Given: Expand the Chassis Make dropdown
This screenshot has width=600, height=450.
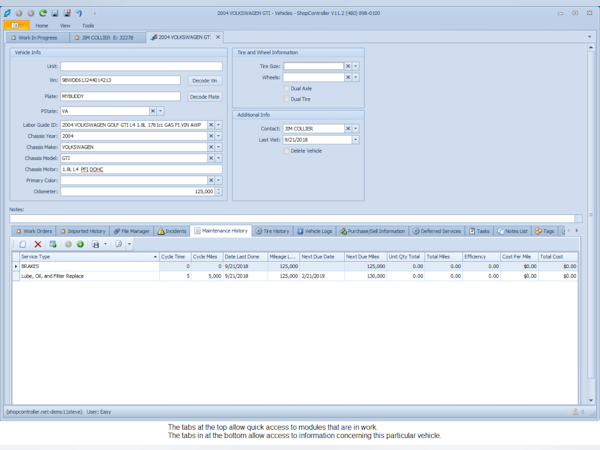Looking at the screenshot, I should click(219, 147).
